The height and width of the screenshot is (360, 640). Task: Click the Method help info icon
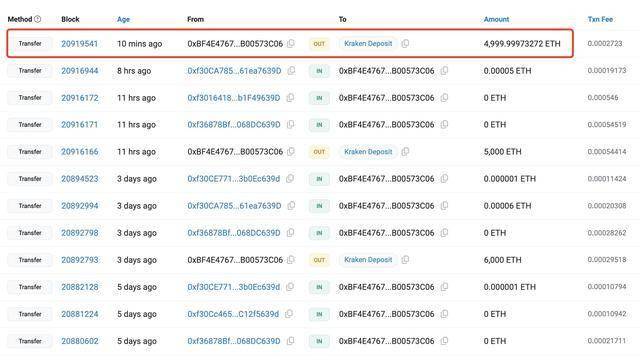tap(38, 19)
